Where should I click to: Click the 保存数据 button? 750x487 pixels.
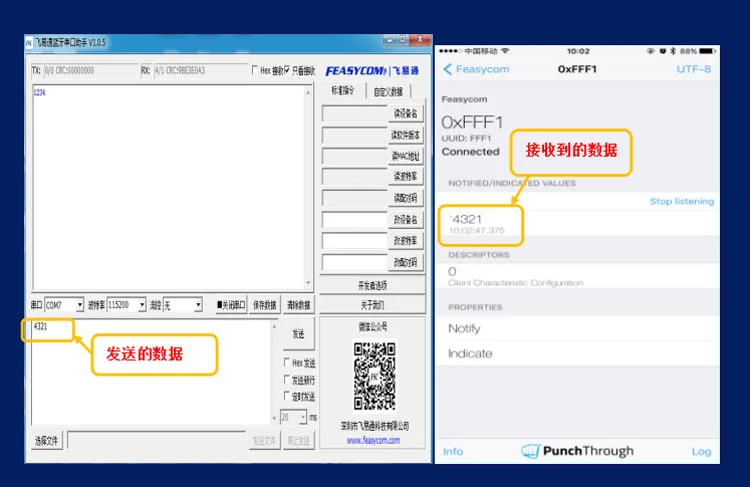pos(265,305)
